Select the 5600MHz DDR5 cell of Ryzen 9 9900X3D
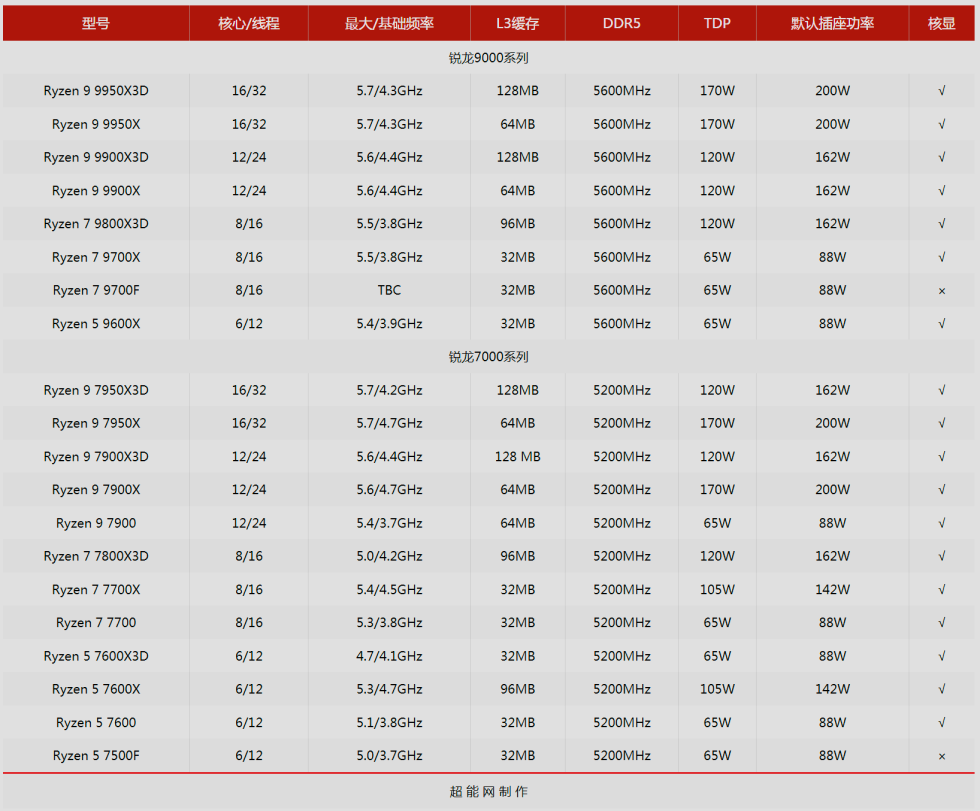Screen dimensions: 980x811 pyautogui.click(x=621, y=157)
